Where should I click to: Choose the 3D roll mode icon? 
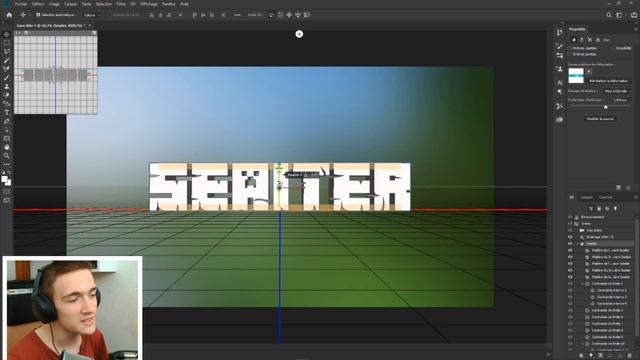tap(280, 15)
